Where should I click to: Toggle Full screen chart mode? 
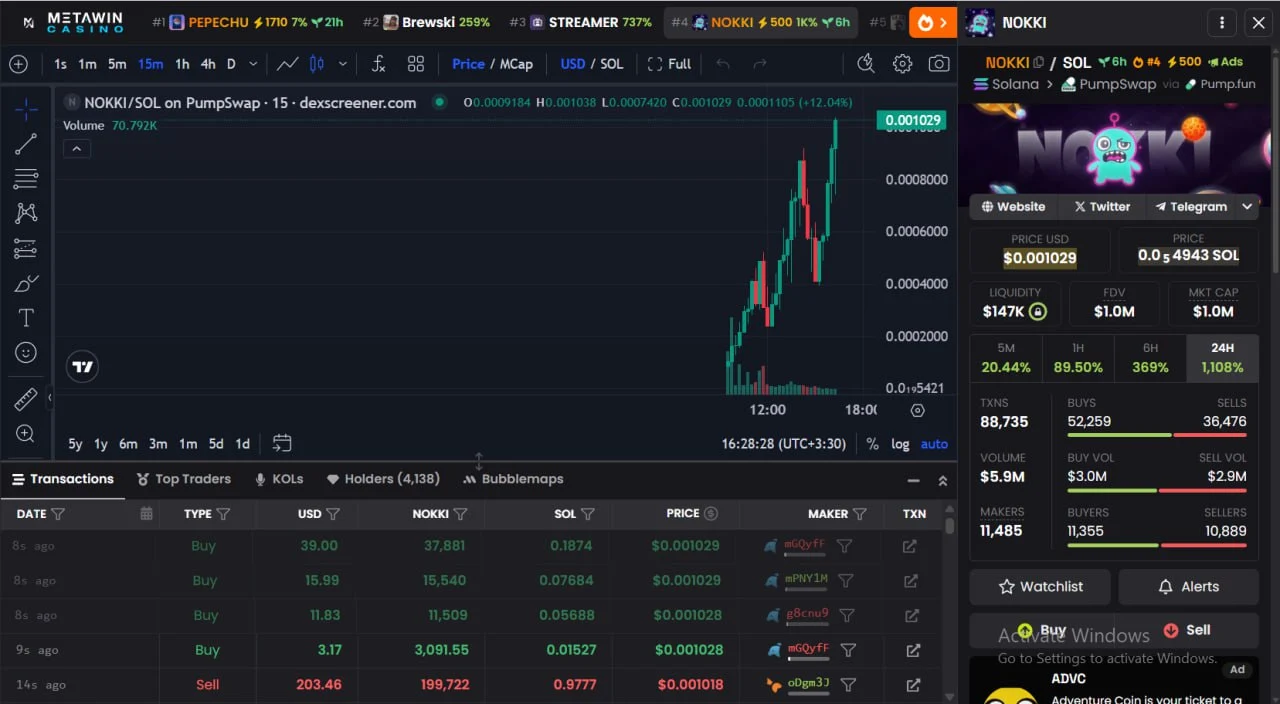coord(669,64)
